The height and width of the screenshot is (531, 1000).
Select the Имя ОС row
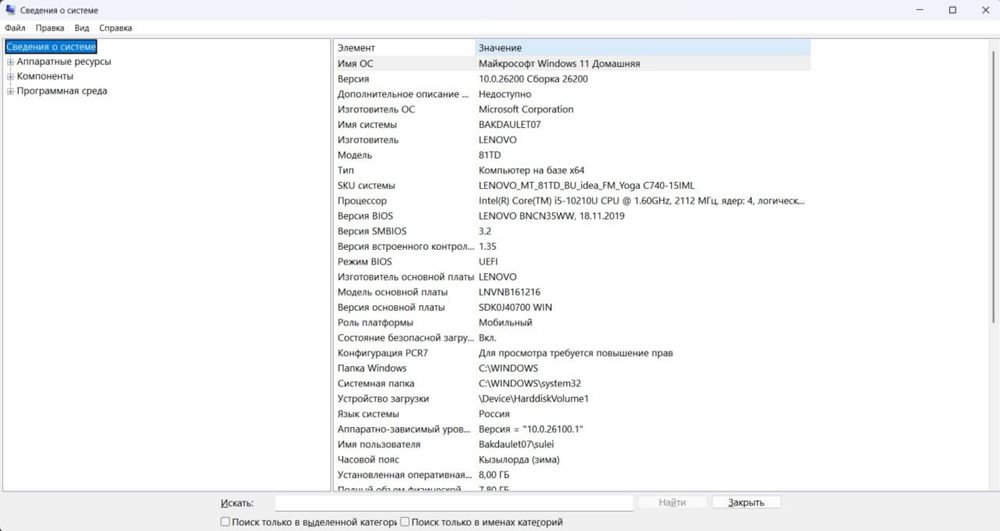coord(572,64)
